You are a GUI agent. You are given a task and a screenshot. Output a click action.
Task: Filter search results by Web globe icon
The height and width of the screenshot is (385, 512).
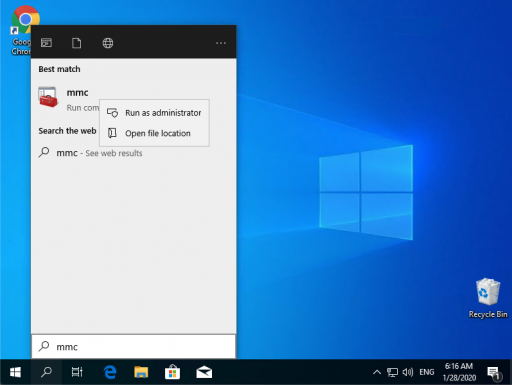click(x=108, y=43)
